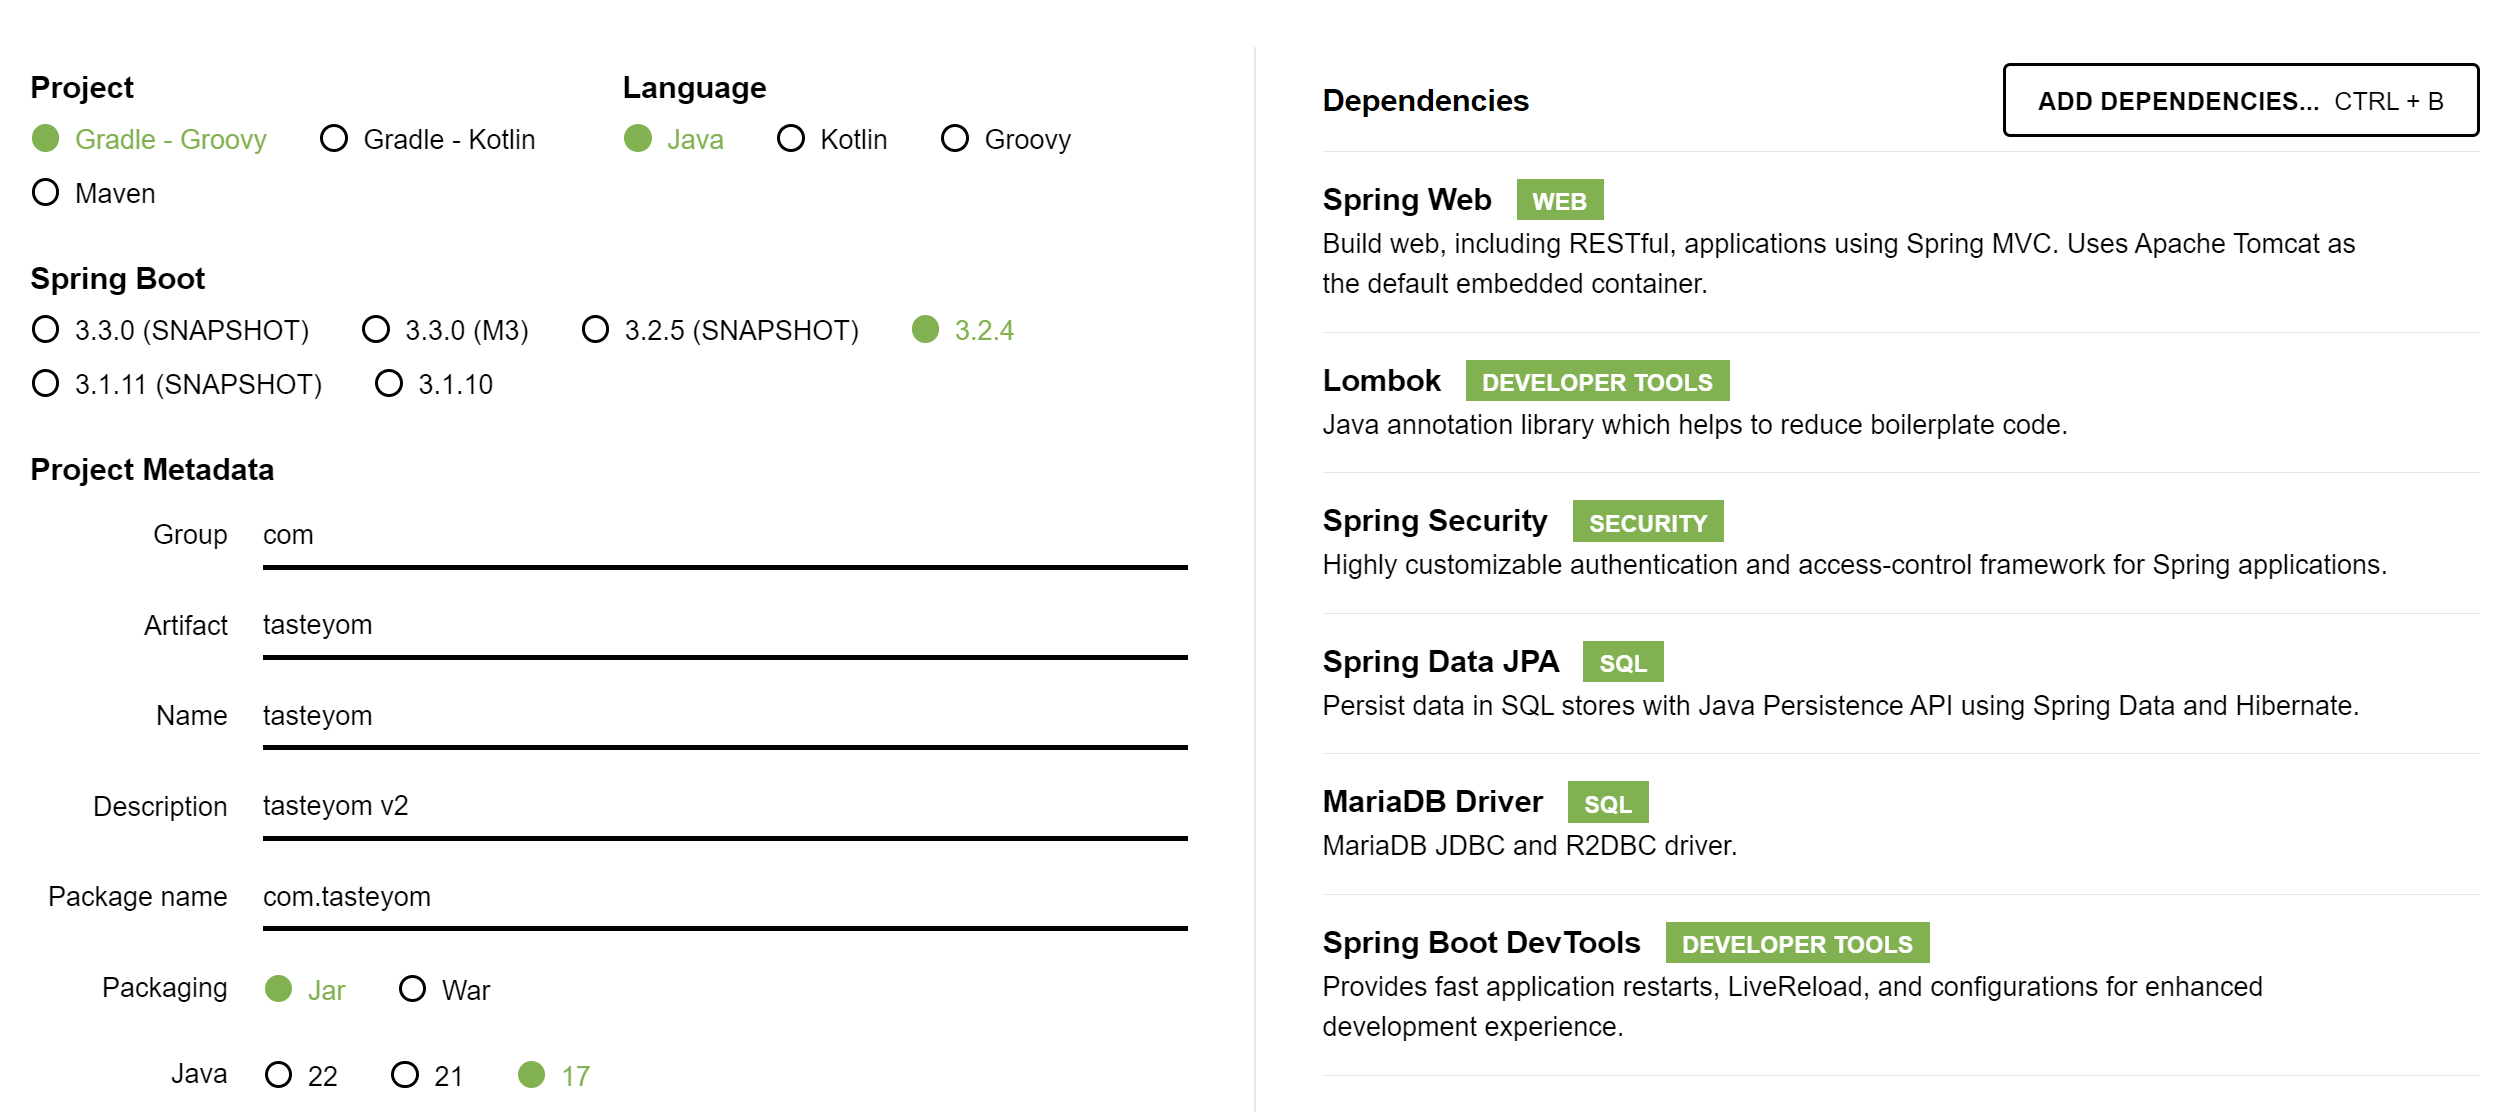Select Java version 21
Image resolution: width=2504 pixels, height=1112 pixels.
pos(427,1076)
